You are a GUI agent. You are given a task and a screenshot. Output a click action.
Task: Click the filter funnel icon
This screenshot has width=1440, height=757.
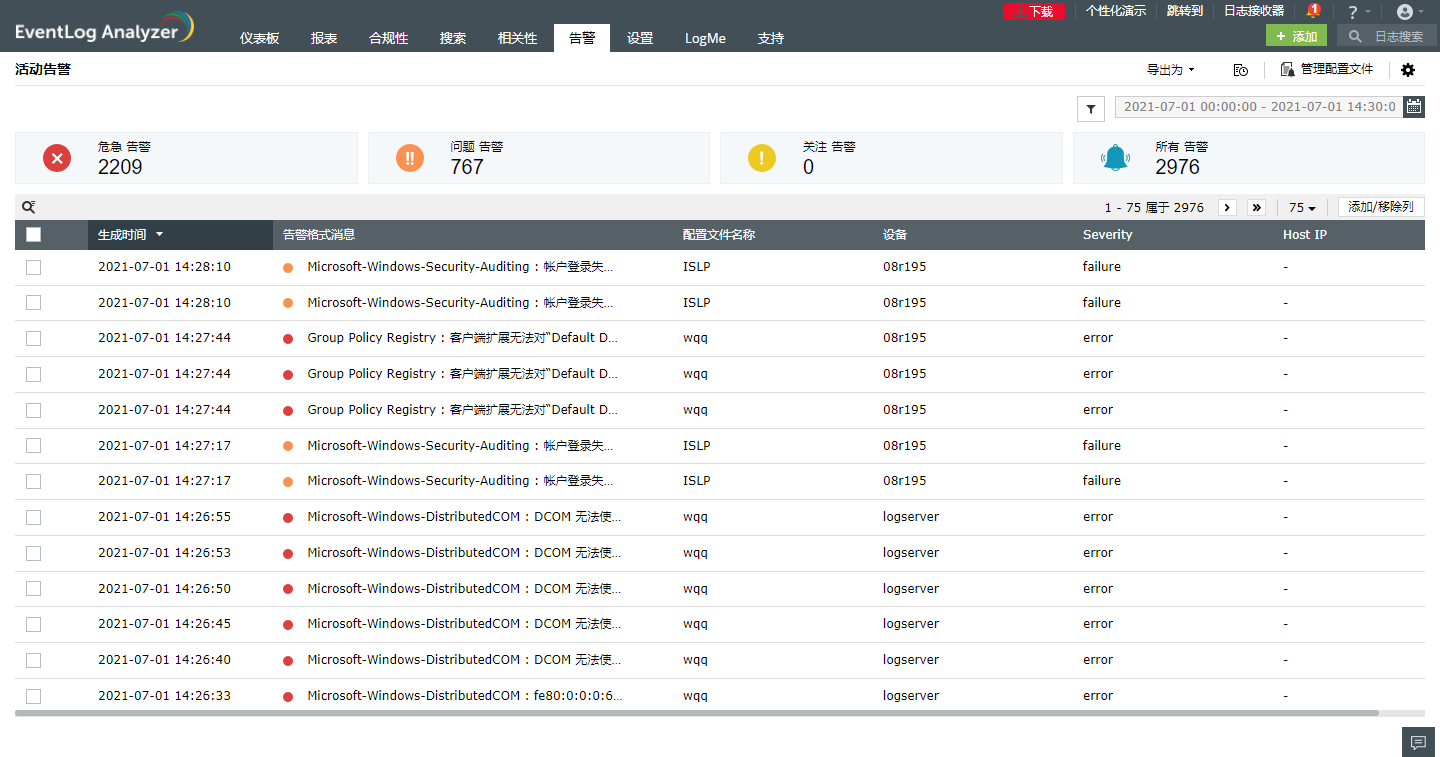(x=1090, y=108)
